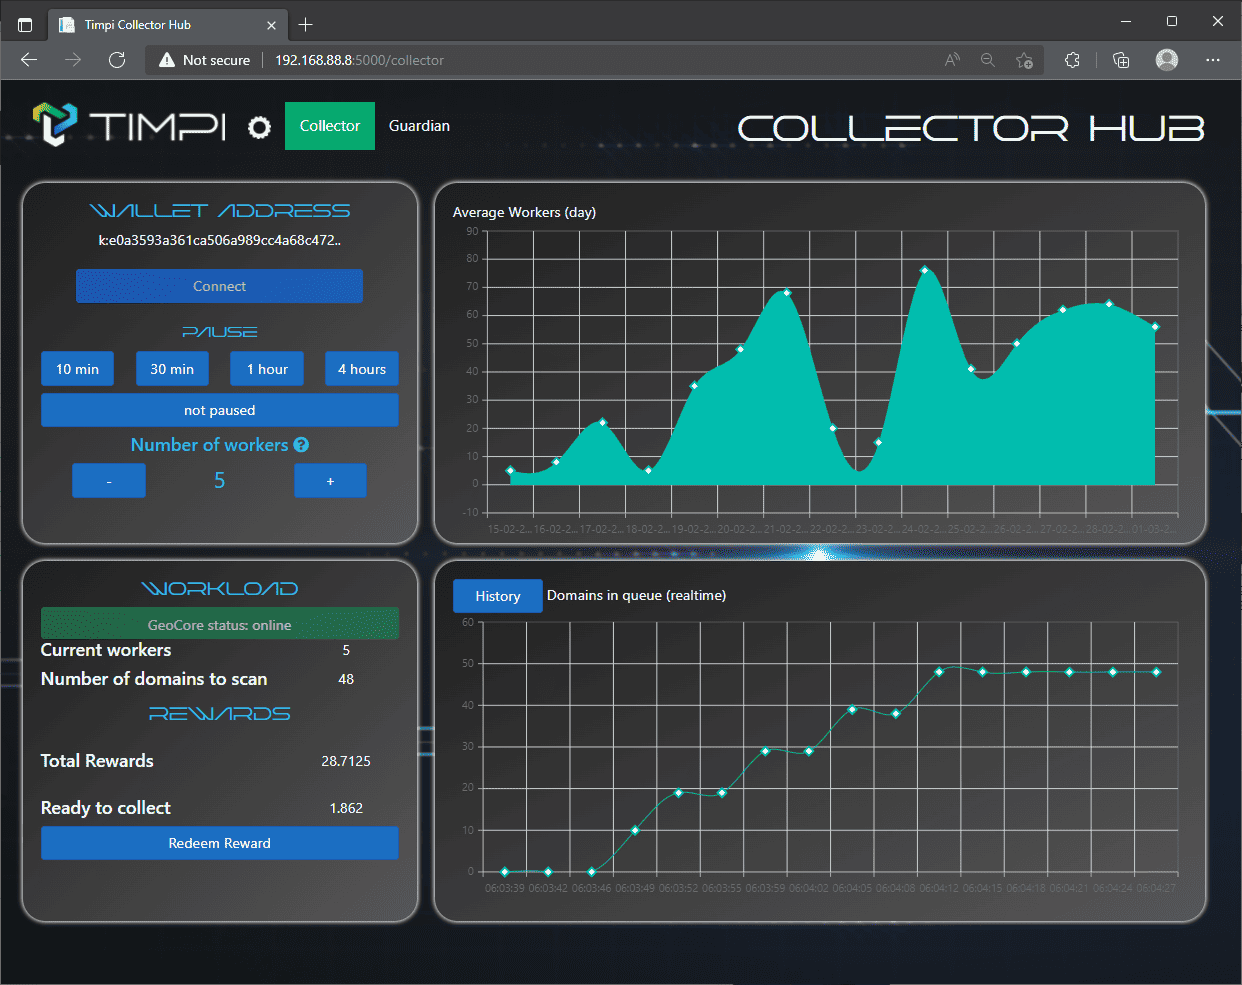Switch to the Guardian tab

[419, 126]
